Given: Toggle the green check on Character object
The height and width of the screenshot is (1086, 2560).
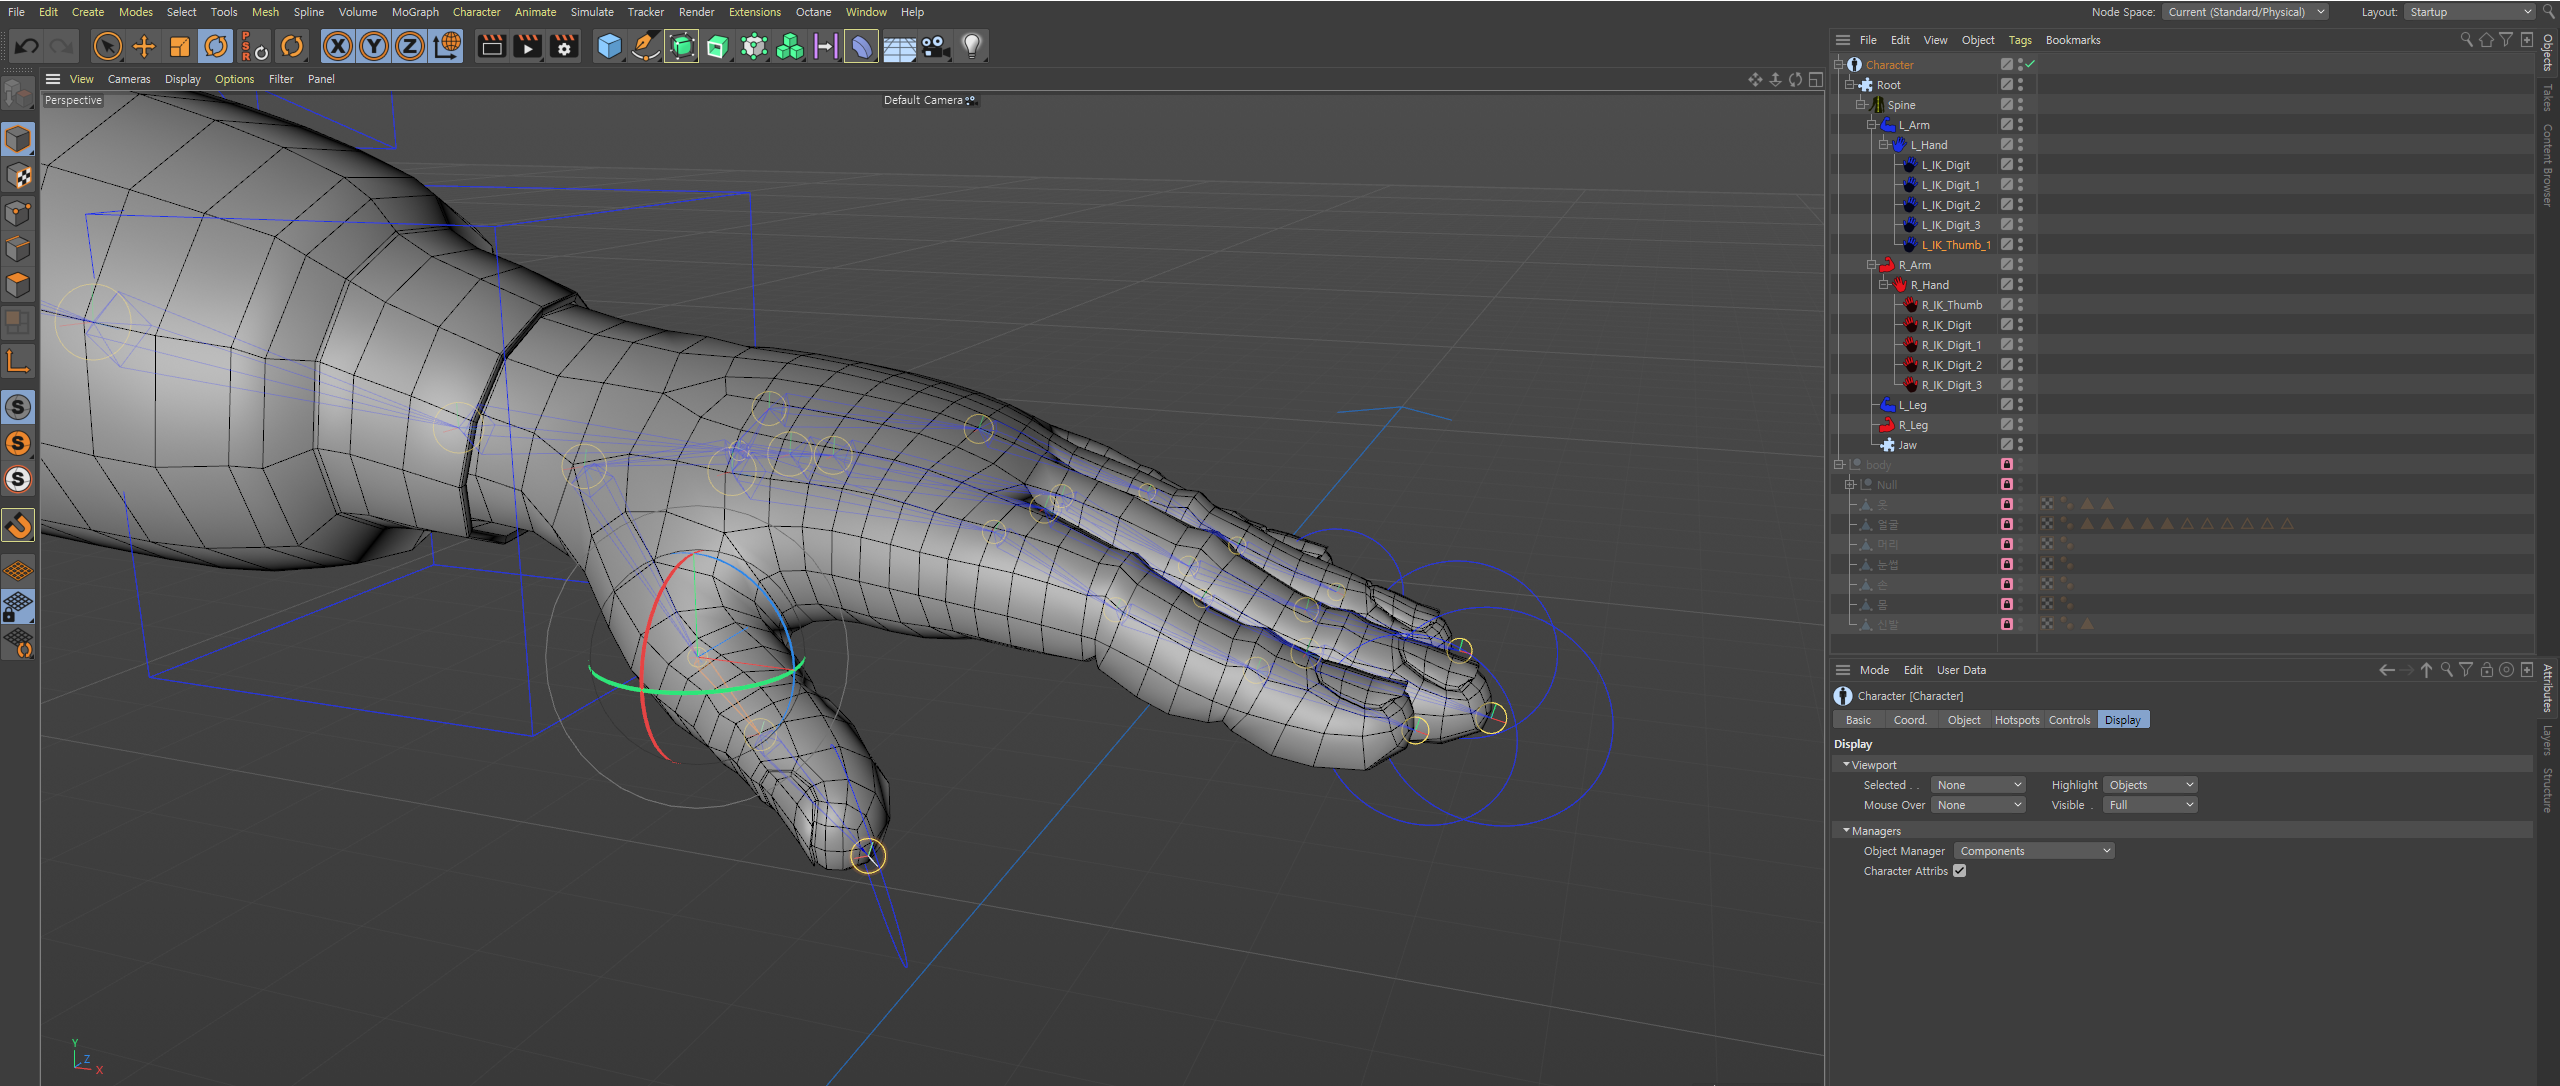Looking at the screenshot, I should click(x=2031, y=64).
